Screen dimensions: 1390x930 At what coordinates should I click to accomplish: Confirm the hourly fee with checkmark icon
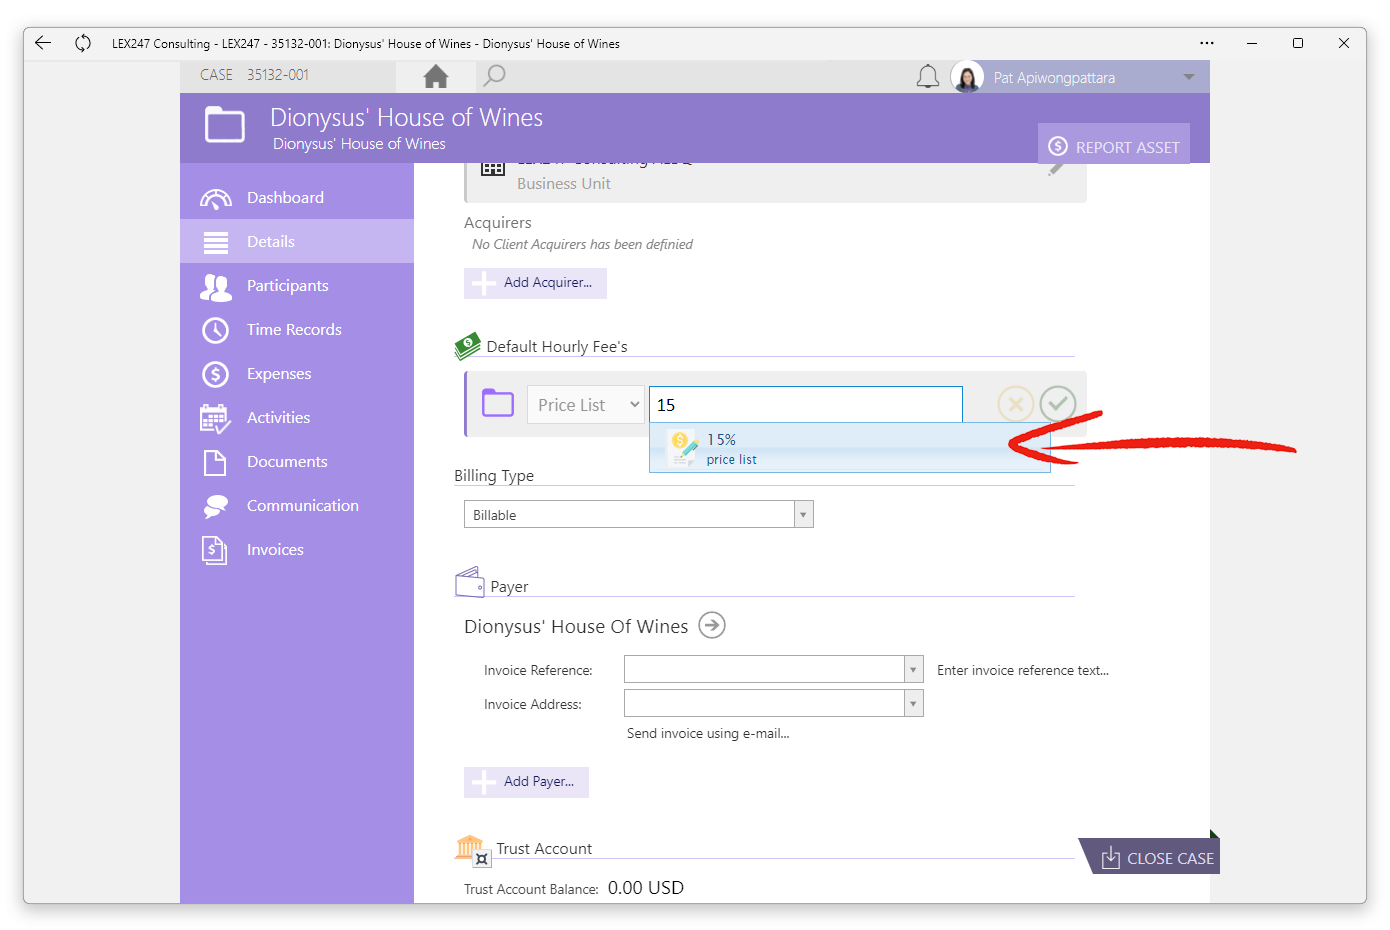[x=1057, y=404]
